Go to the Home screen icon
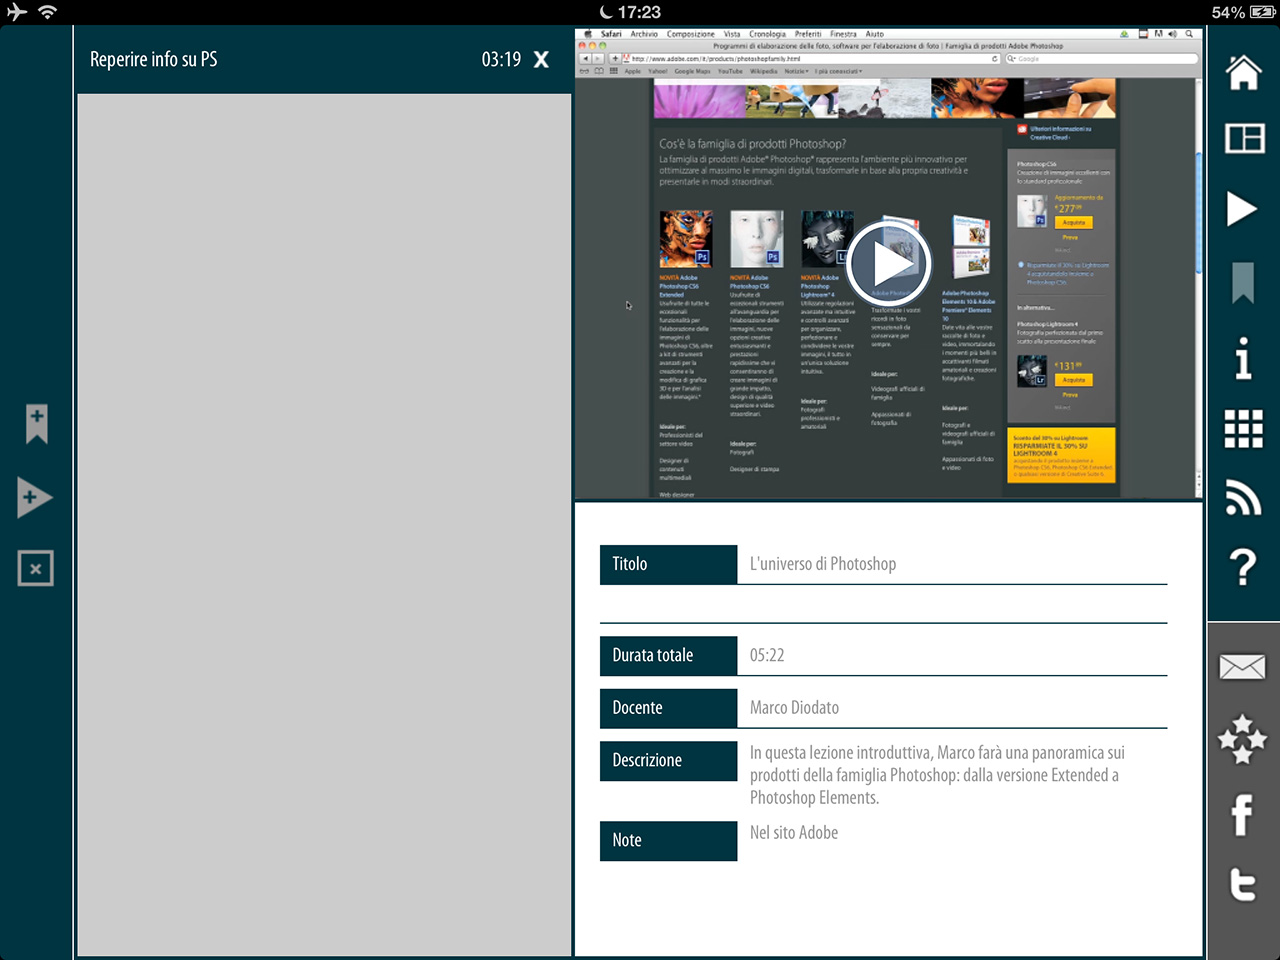 1243,72
